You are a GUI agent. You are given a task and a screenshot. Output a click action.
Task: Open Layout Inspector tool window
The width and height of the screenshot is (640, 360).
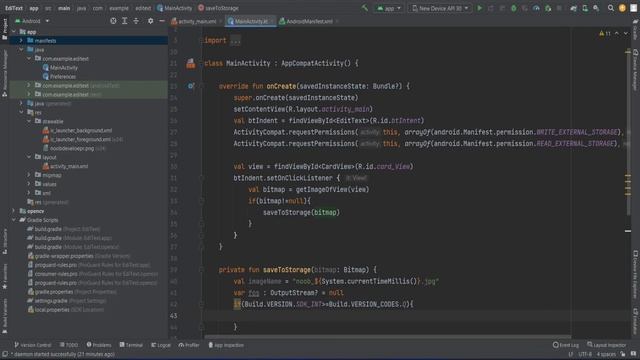606,345
